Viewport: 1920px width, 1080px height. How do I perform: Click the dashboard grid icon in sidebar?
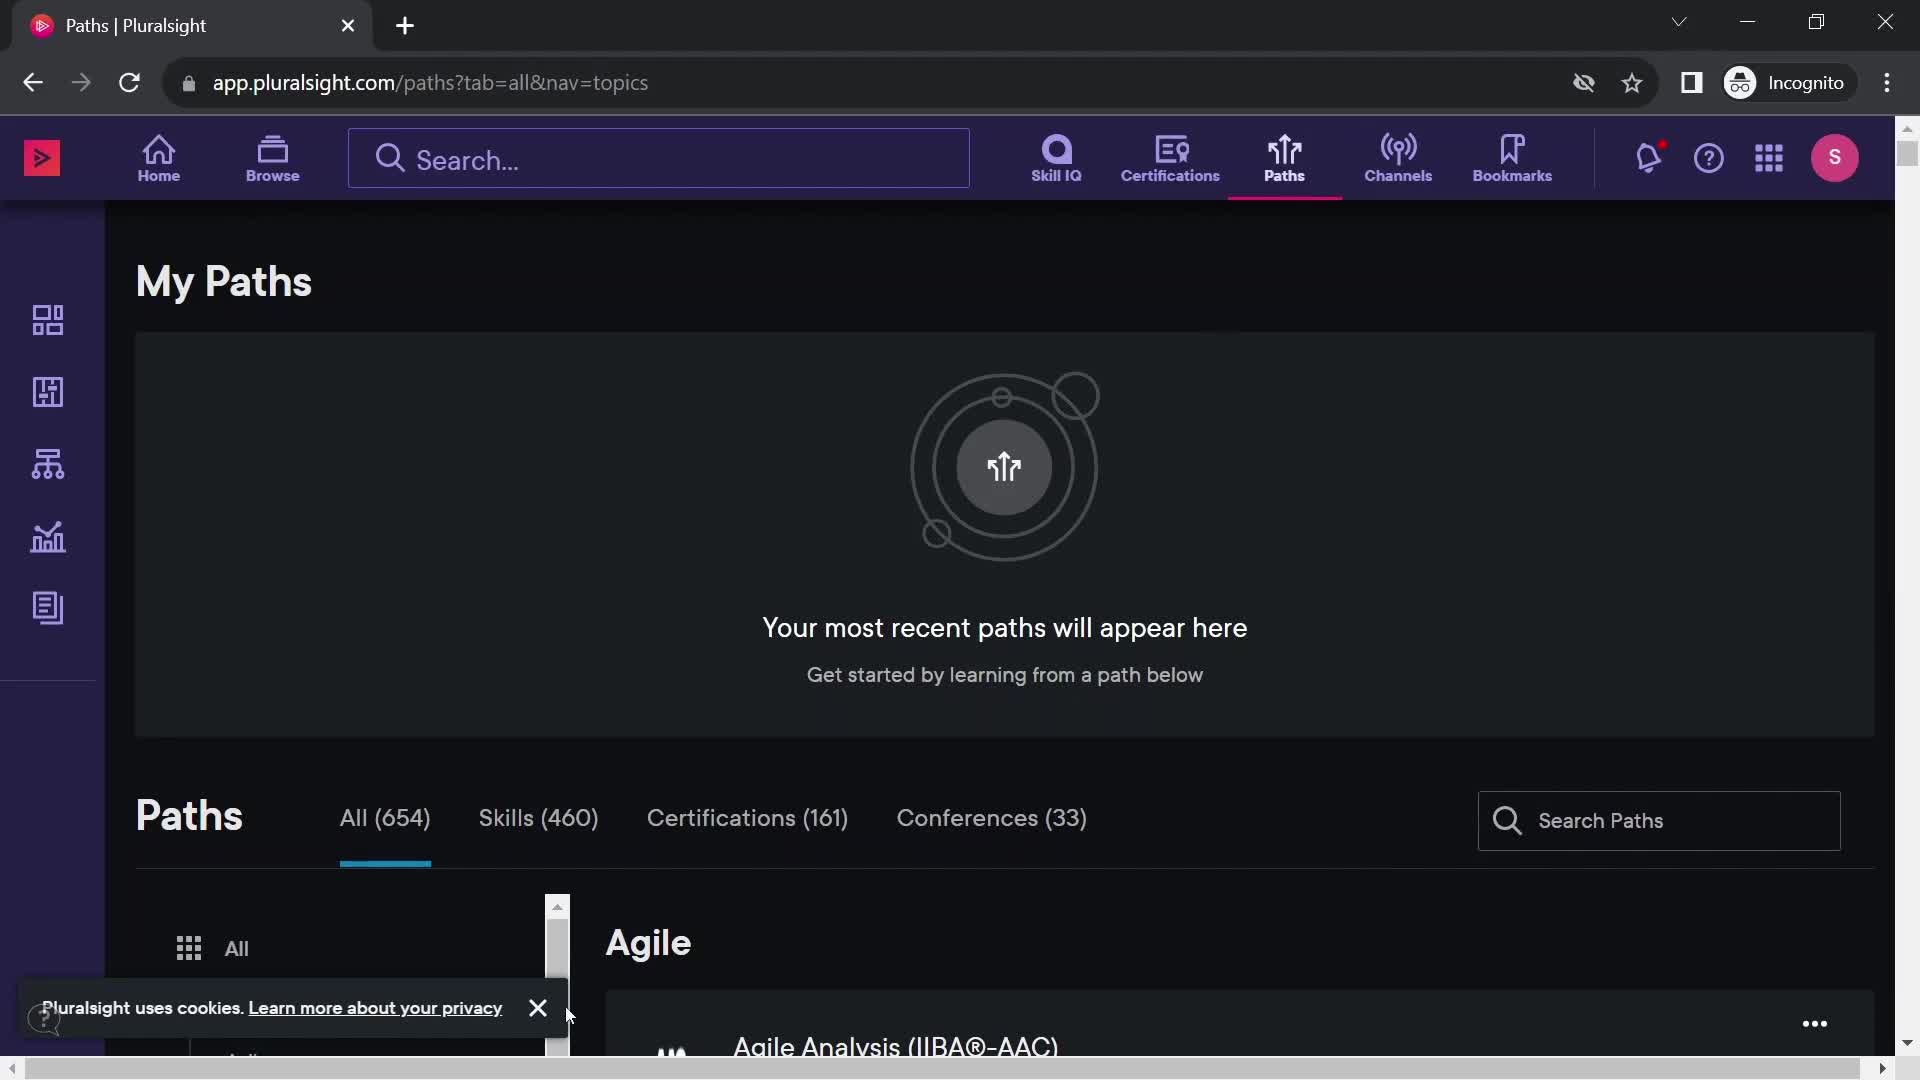pyautogui.click(x=47, y=320)
